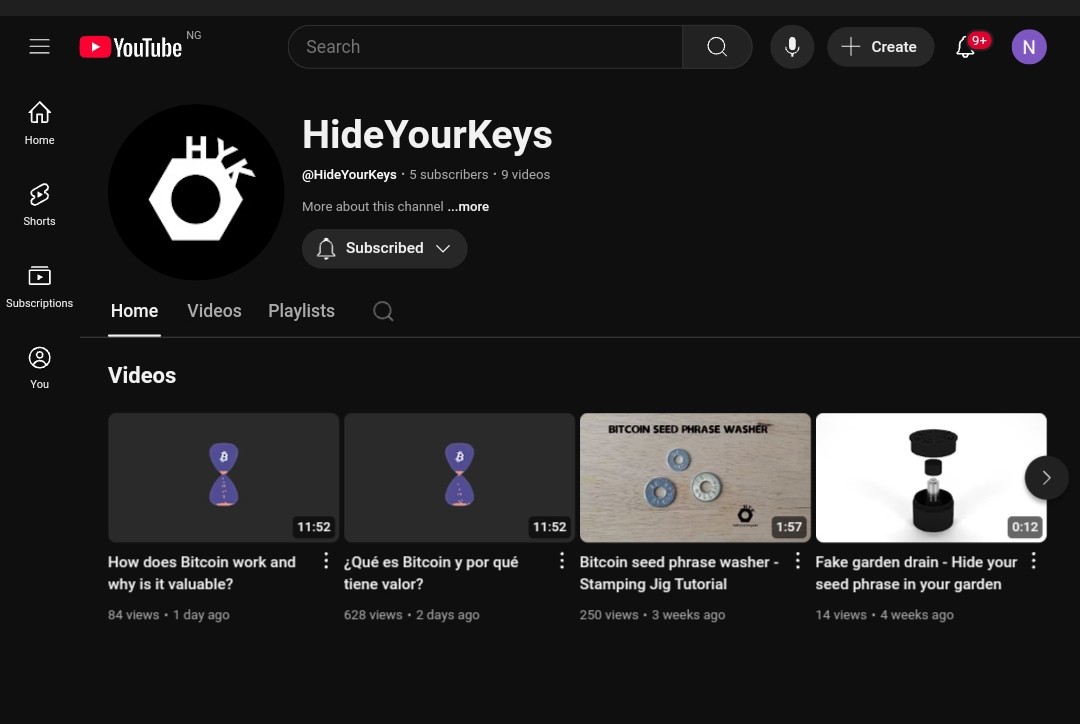Open options for "Fake garden drain" video

point(1033,561)
